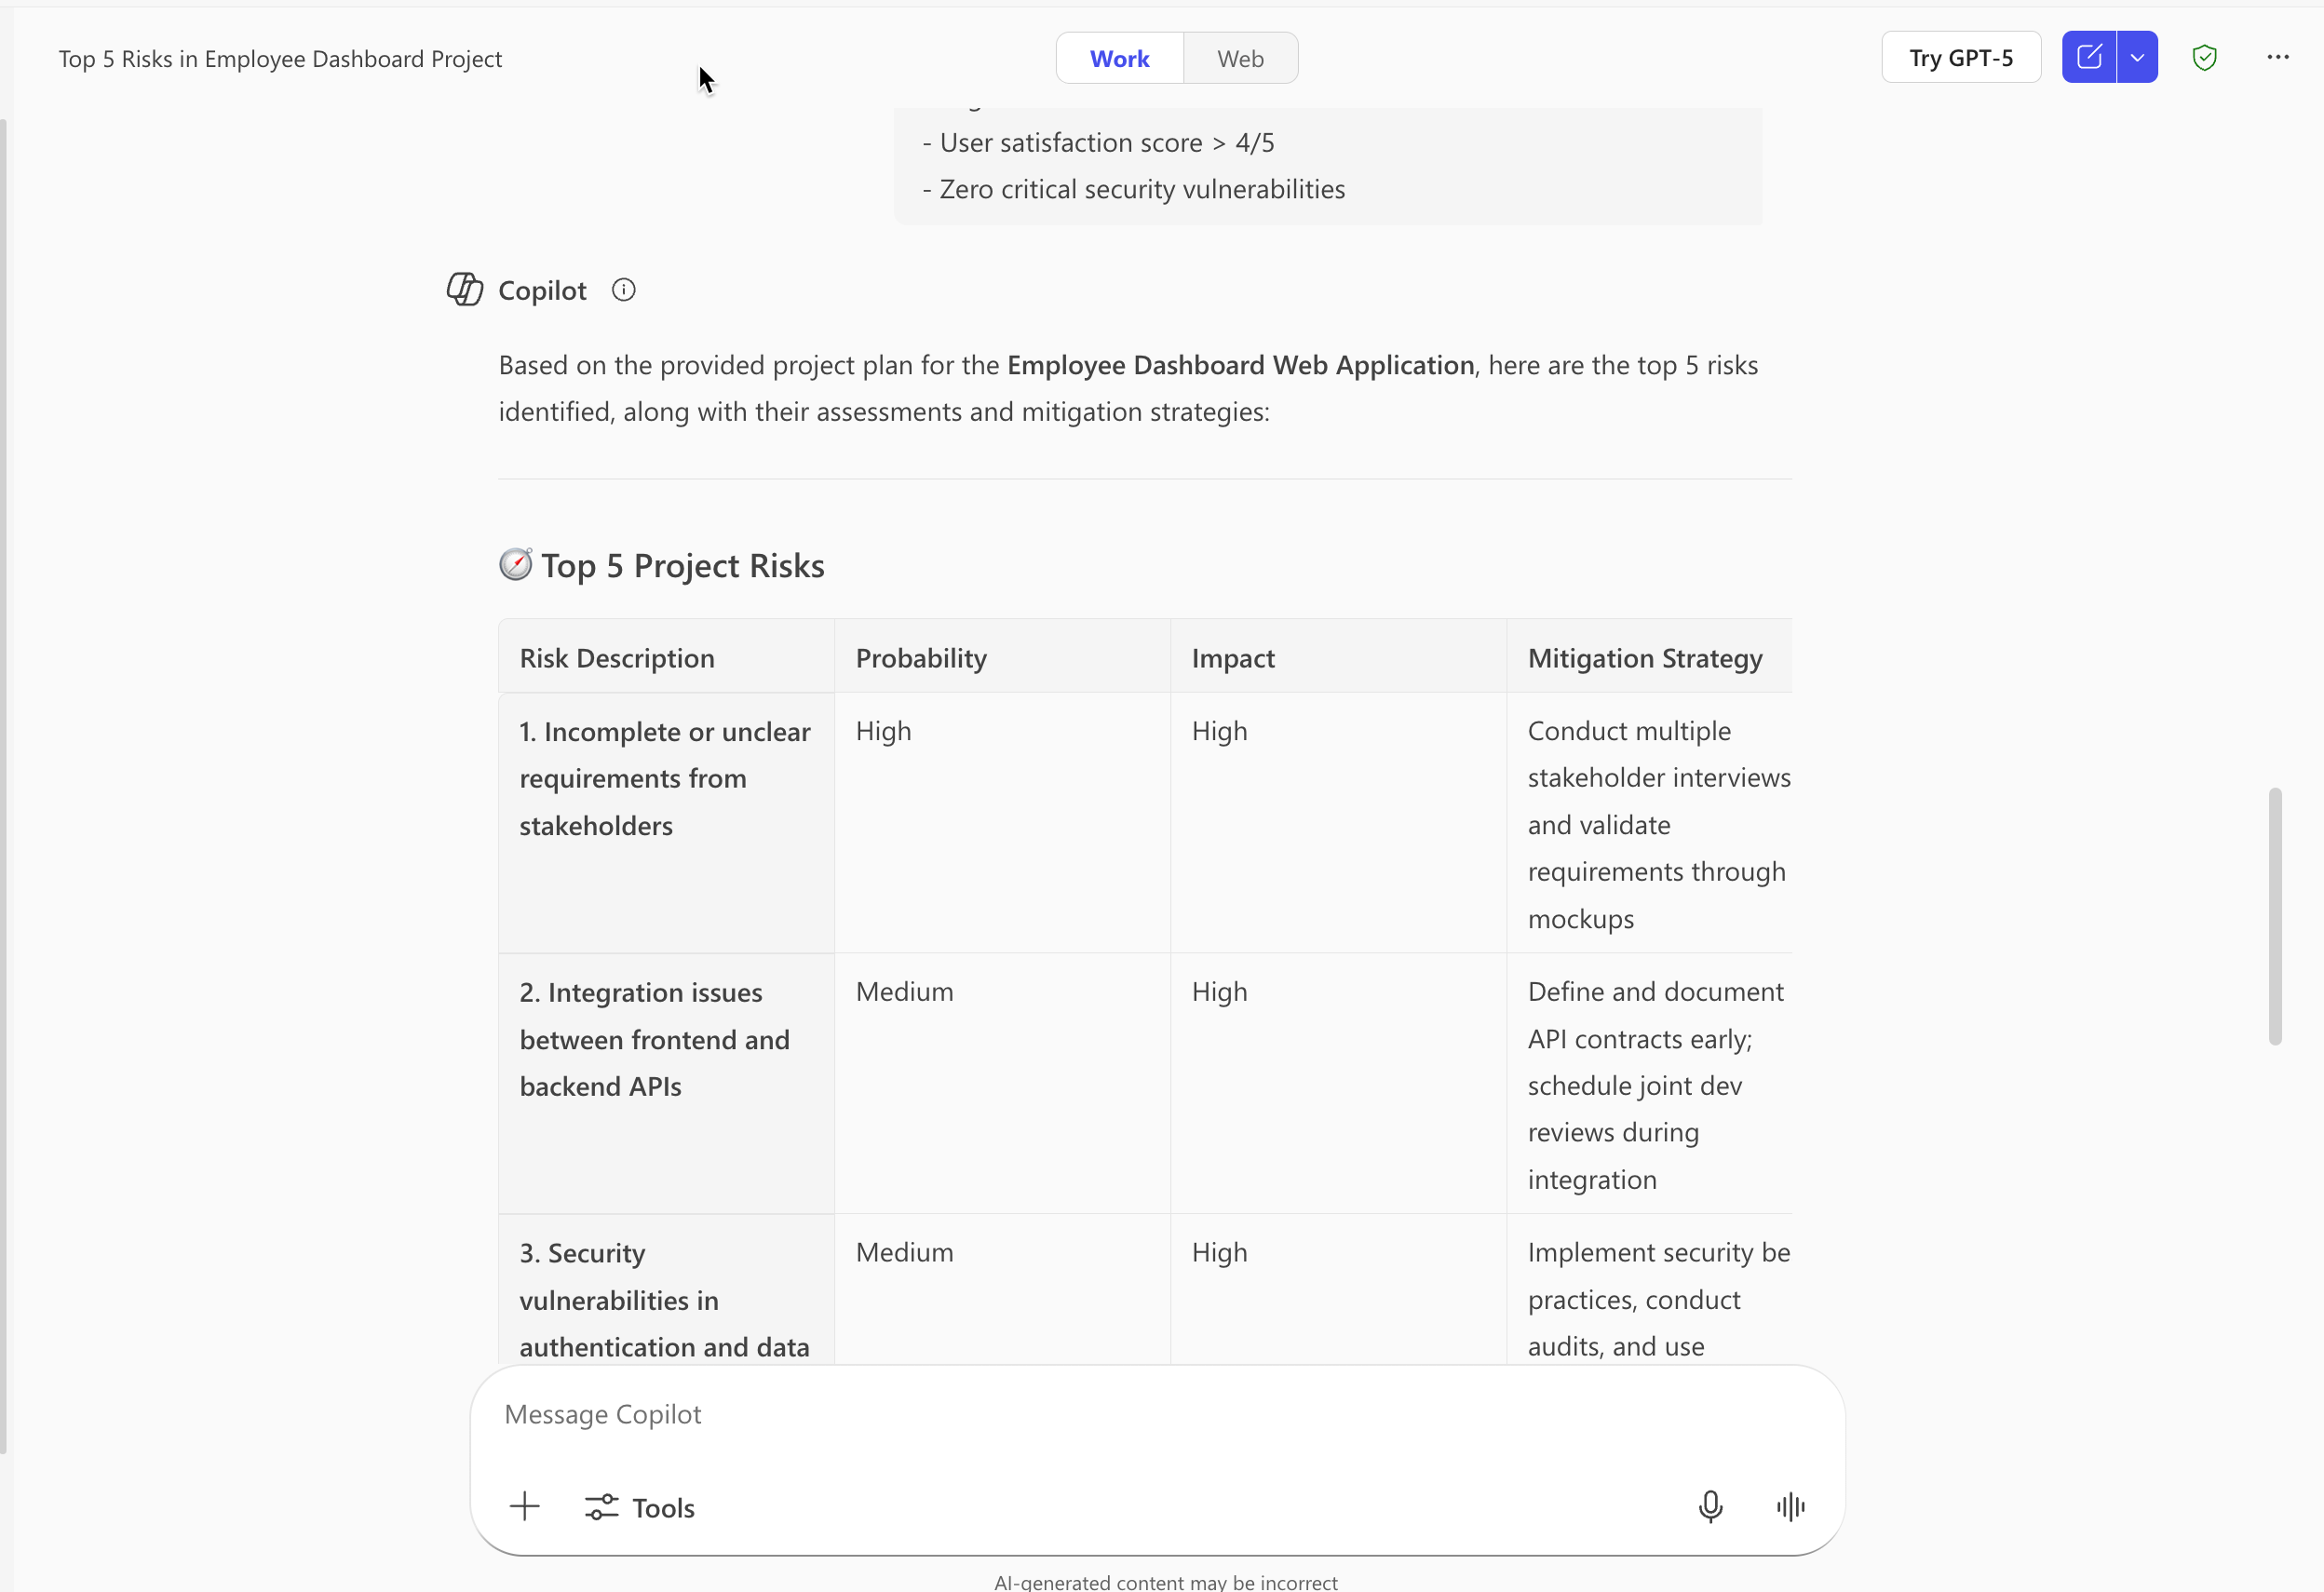2324x1592 pixels.
Task: Click the Copilot logo icon
Action: pos(465,289)
